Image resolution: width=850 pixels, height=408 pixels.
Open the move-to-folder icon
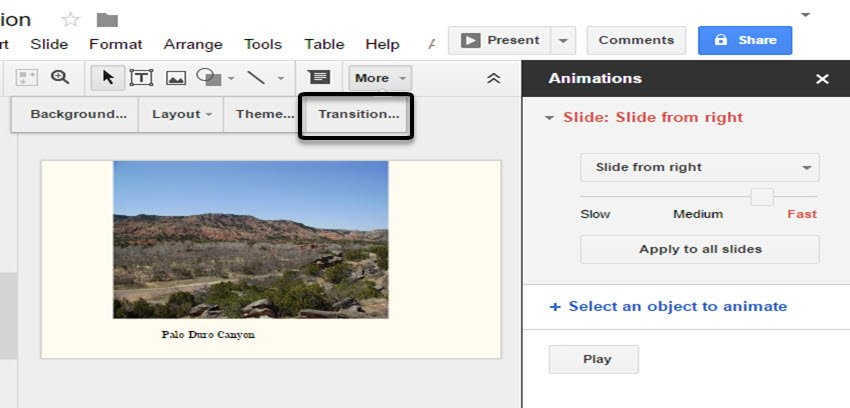pos(107,21)
